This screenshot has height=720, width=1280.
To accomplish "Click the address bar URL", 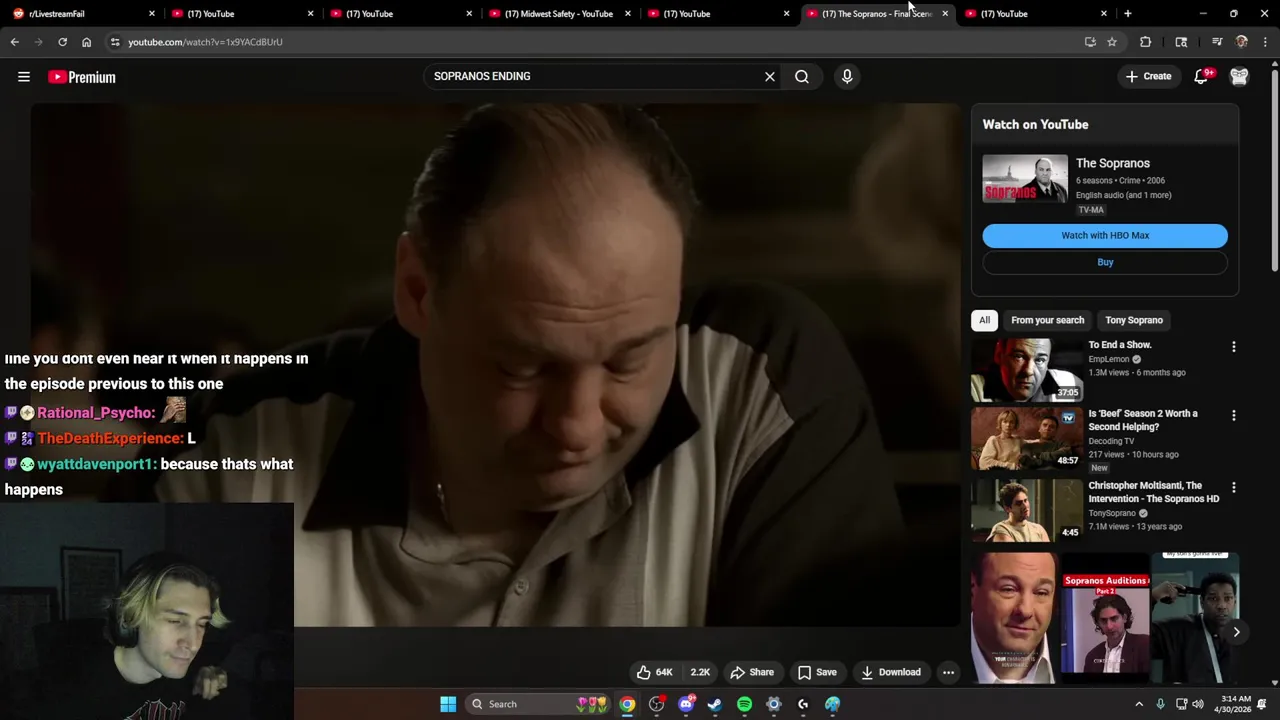I will [205, 42].
